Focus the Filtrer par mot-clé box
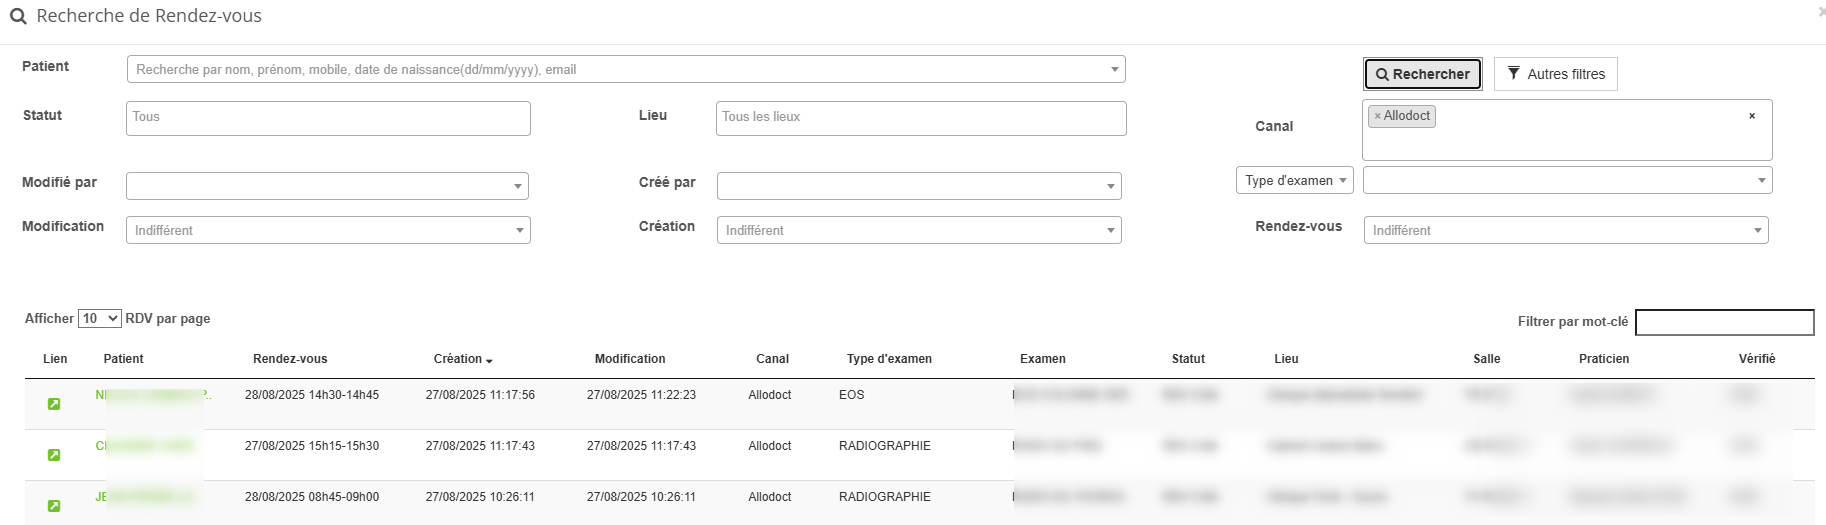This screenshot has height=525, width=1826. point(1724,322)
